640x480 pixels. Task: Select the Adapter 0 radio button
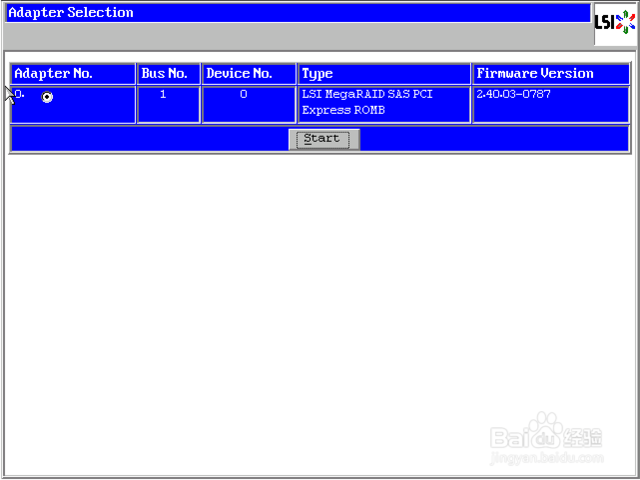coord(47,97)
